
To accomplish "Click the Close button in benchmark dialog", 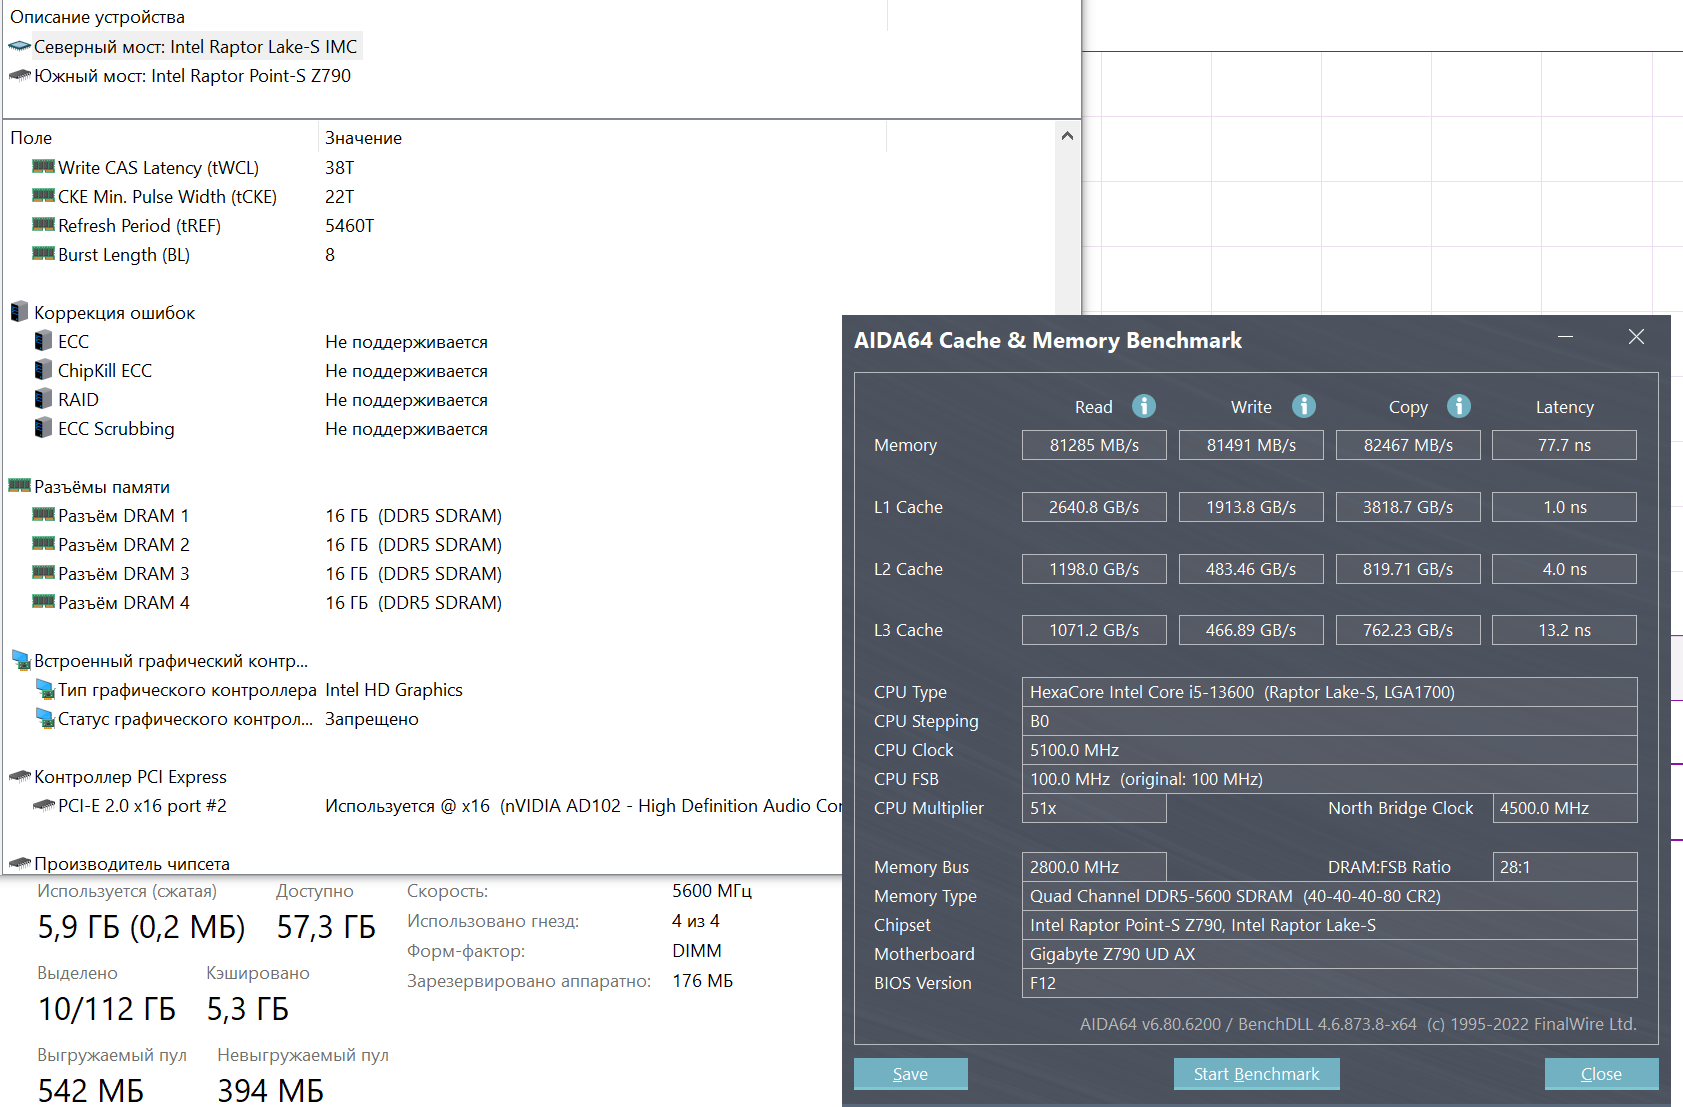I will (x=1601, y=1074).
